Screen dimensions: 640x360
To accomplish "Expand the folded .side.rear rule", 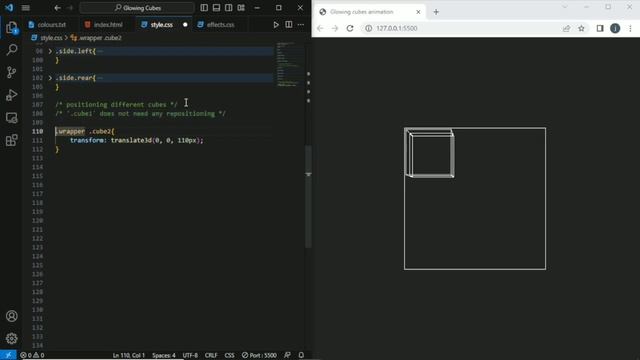I will pyautogui.click(x=50, y=78).
